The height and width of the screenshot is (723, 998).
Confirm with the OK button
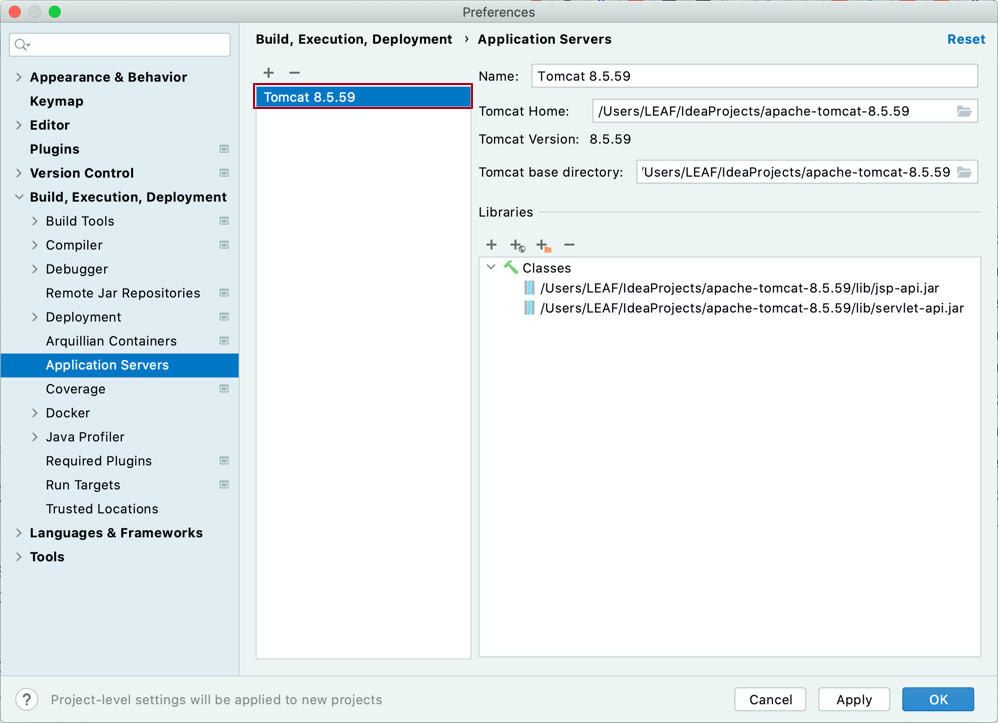pos(938,699)
